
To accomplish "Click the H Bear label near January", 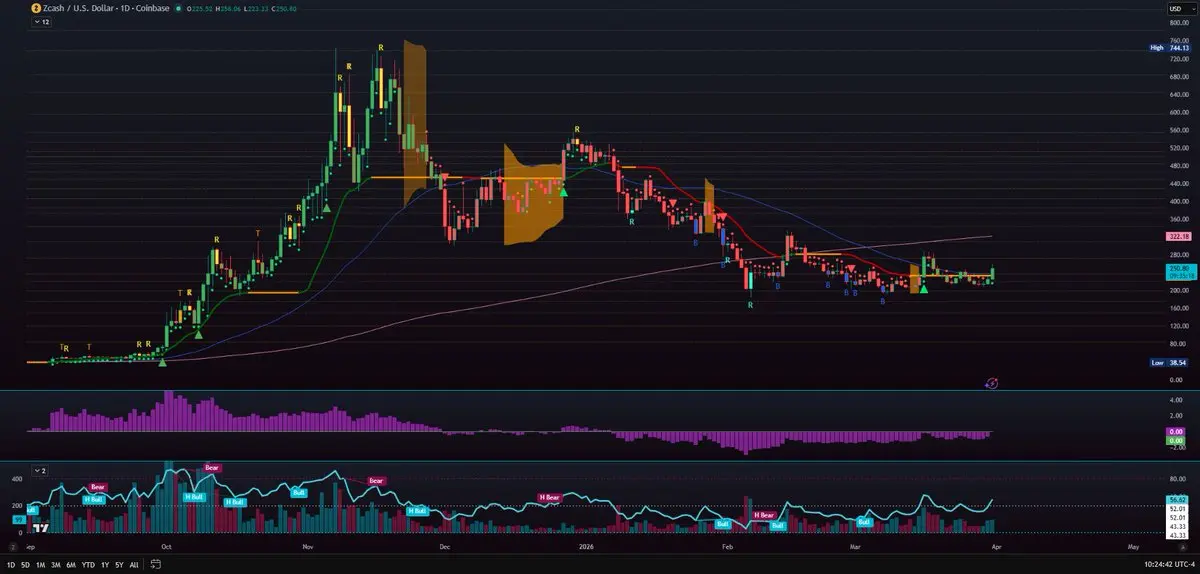I will point(550,497).
